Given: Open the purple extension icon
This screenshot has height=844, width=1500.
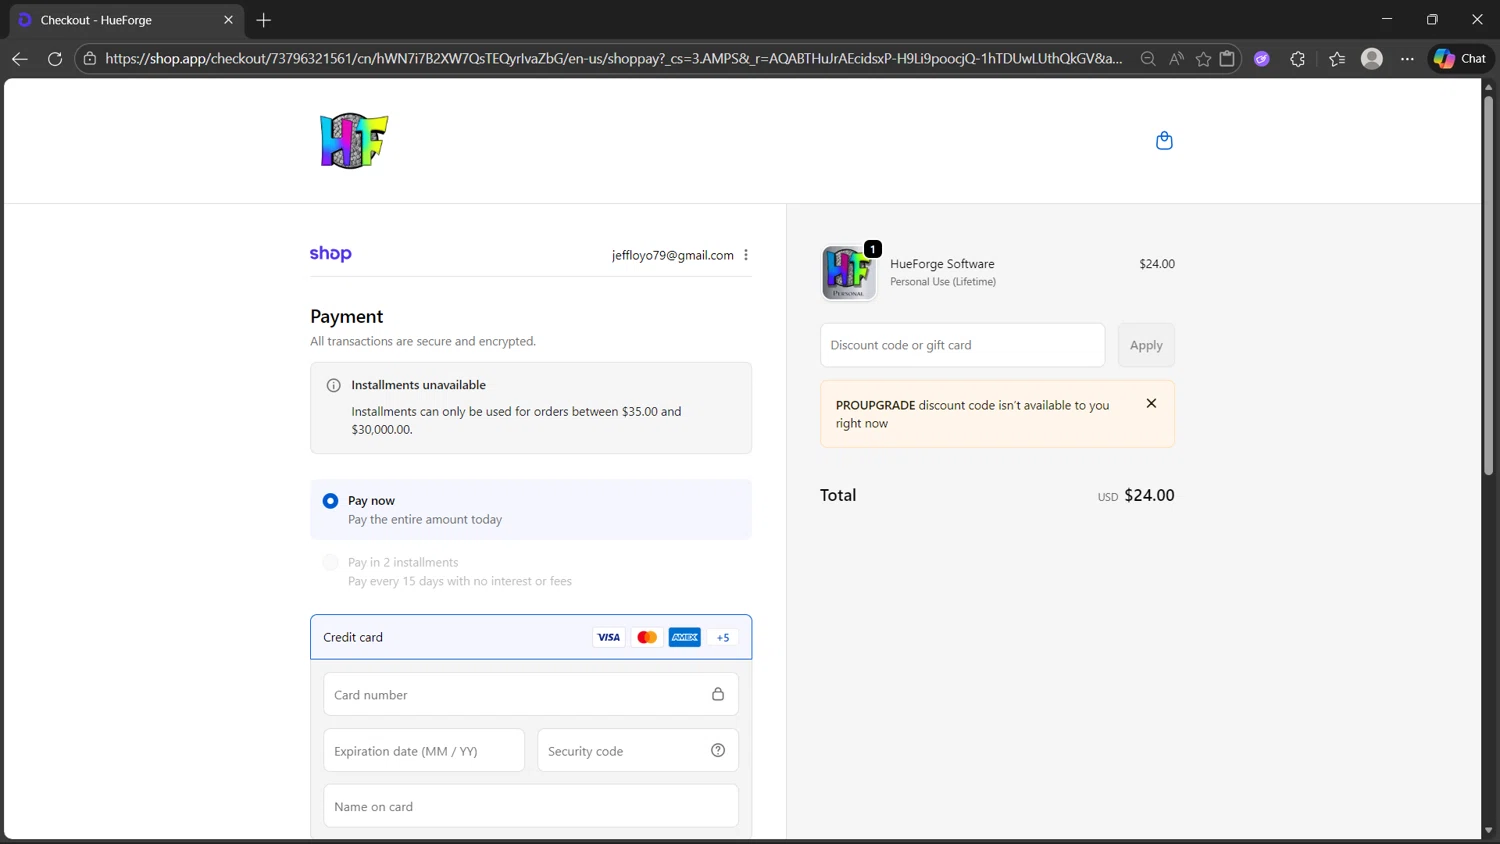Looking at the screenshot, I should coord(1262,59).
